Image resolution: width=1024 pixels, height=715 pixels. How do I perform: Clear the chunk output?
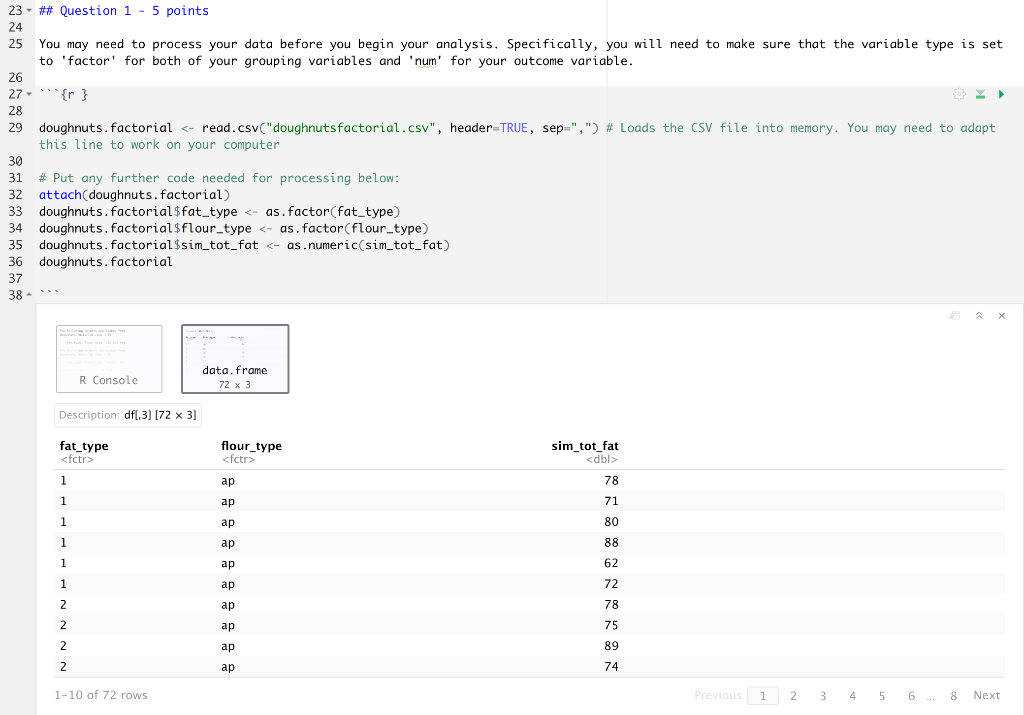click(x=1002, y=316)
